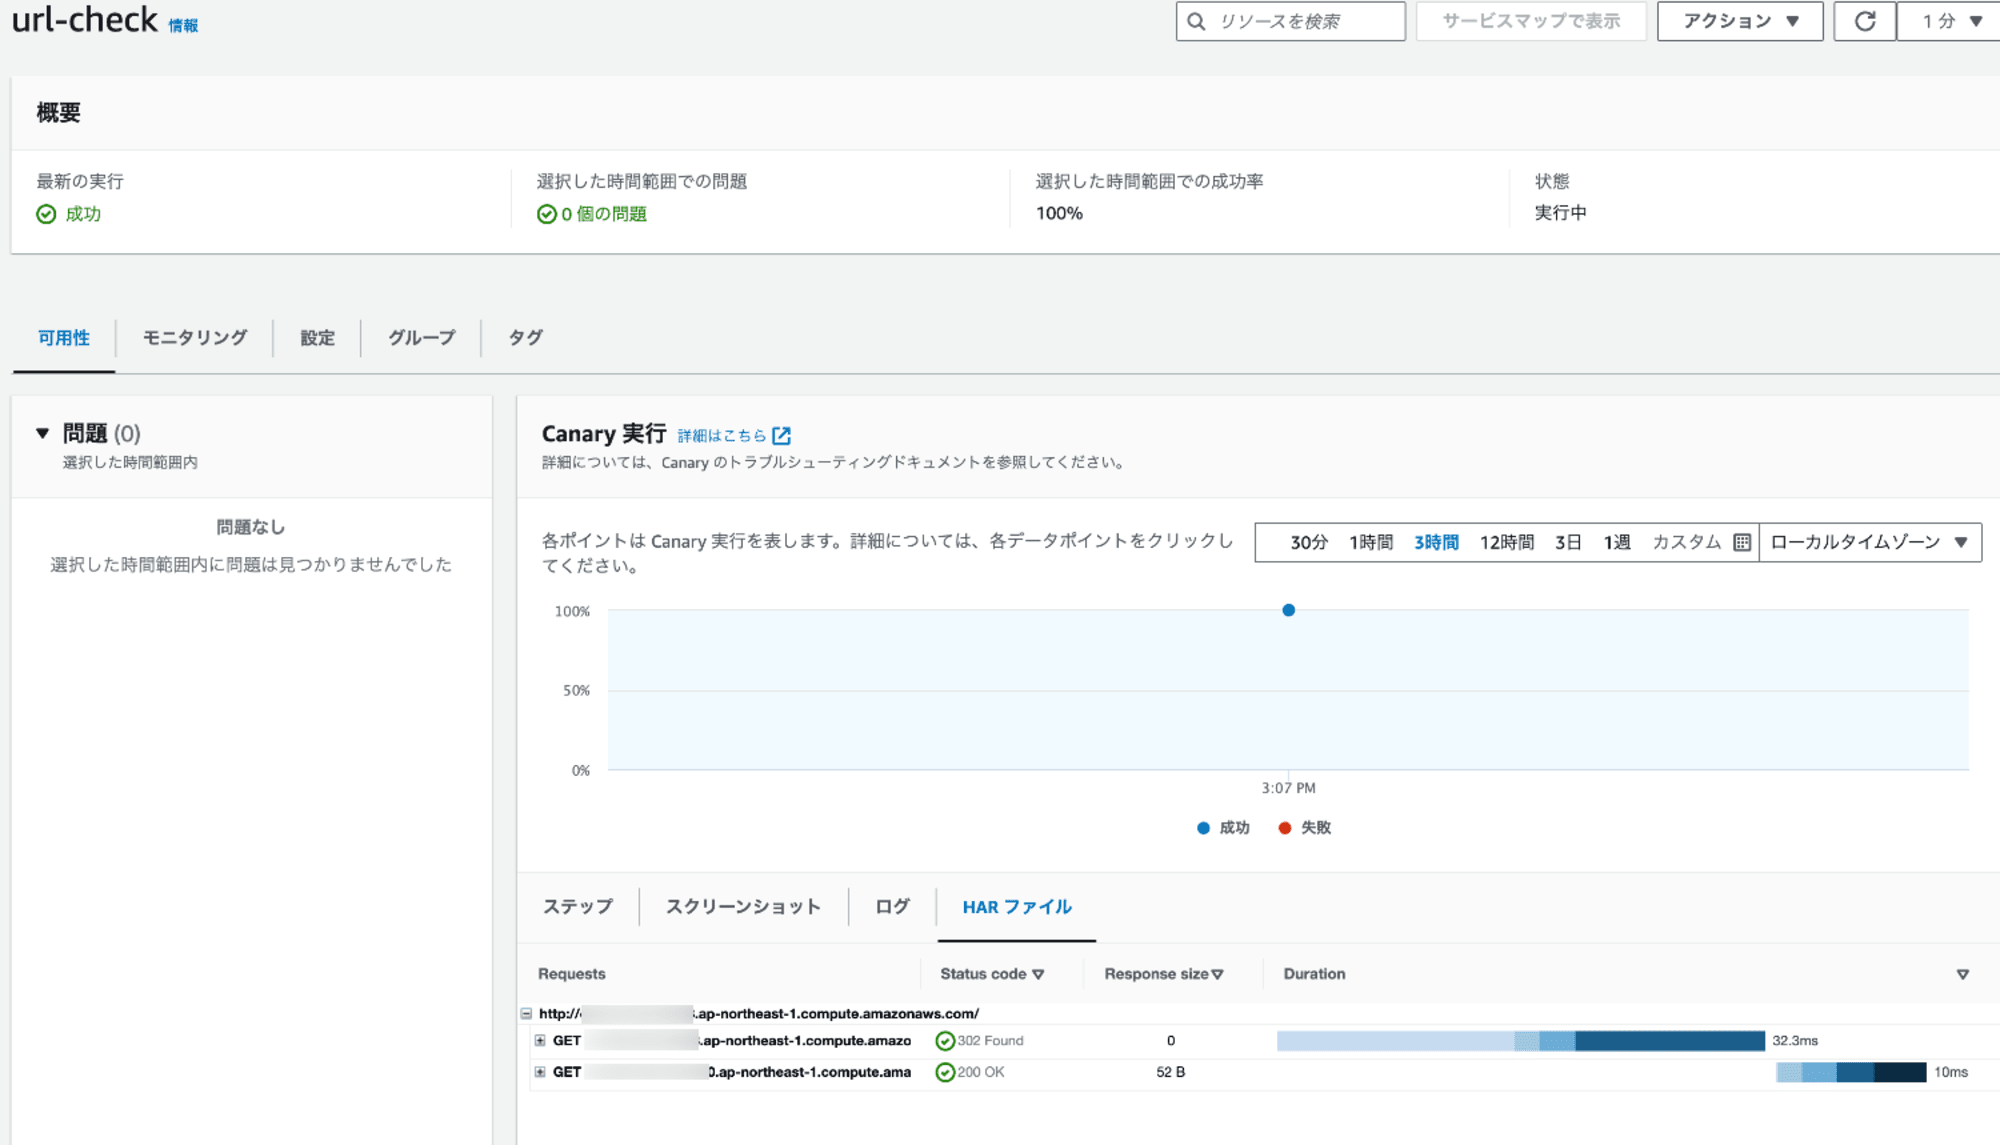
Task: Open the ローカルタイムゾーン dropdown
Action: 1870,542
